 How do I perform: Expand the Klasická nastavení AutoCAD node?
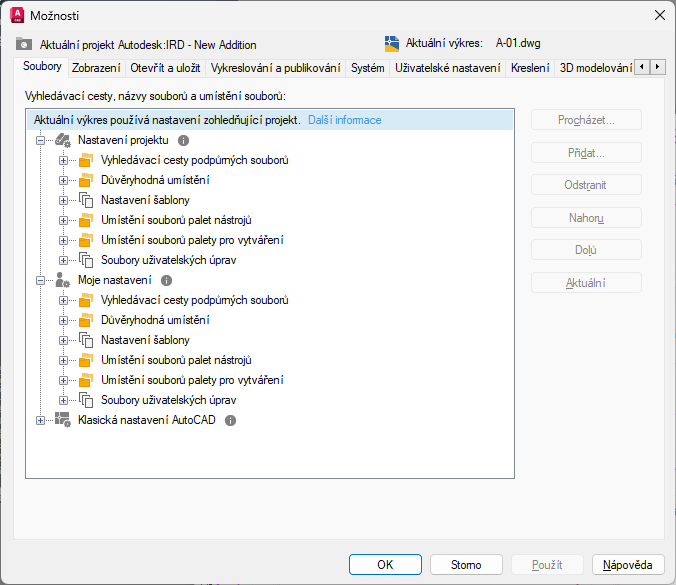(x=41, y=420)
